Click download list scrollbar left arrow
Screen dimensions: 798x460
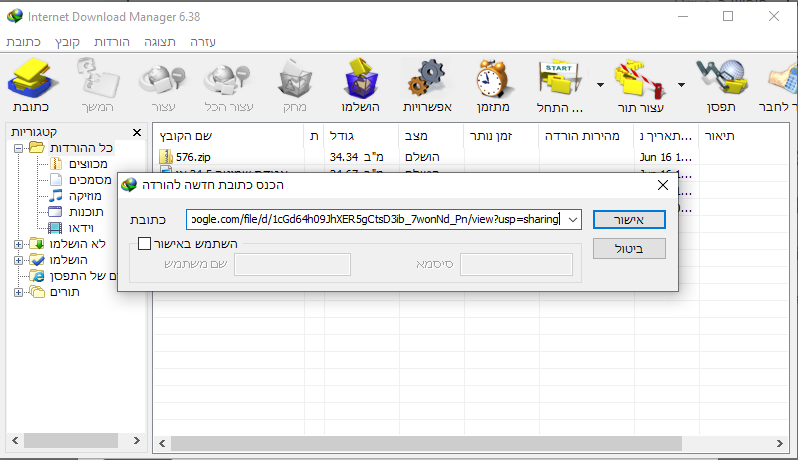point(162,444)
